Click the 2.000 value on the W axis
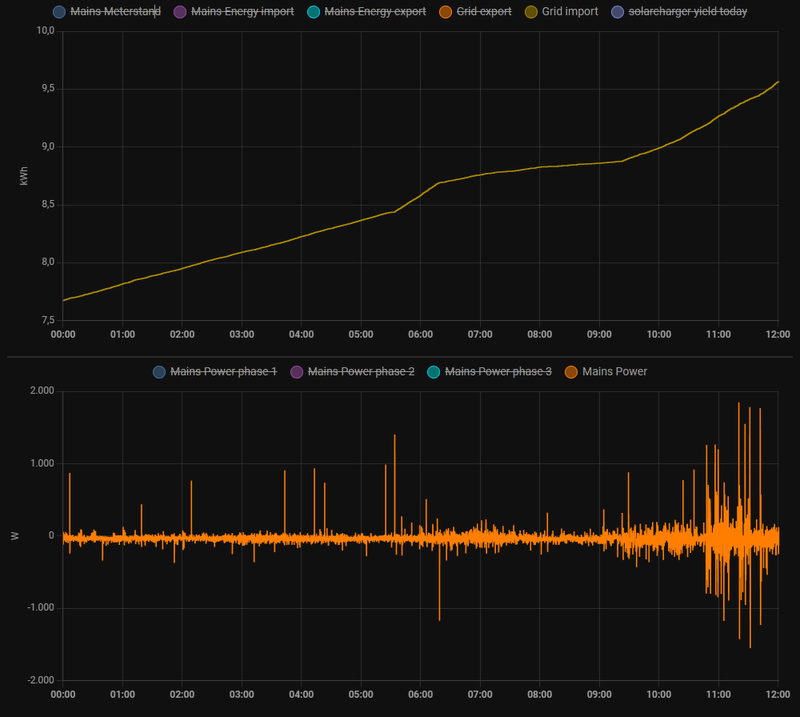The width and height of the screenshot is (800, 717). coord(42,390)
